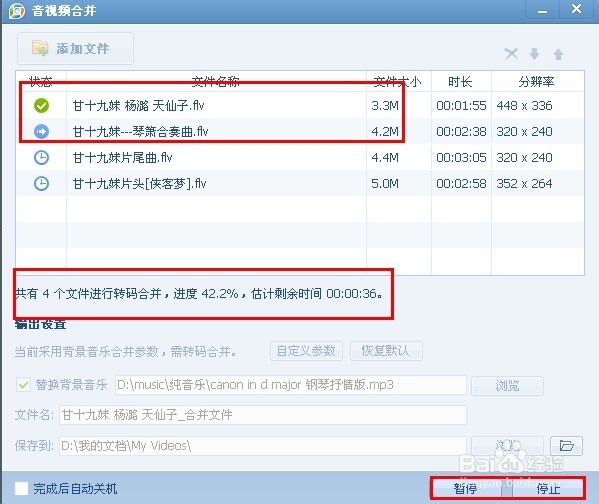
Task: Click the 状态 column header
Action: pos(41,81)
